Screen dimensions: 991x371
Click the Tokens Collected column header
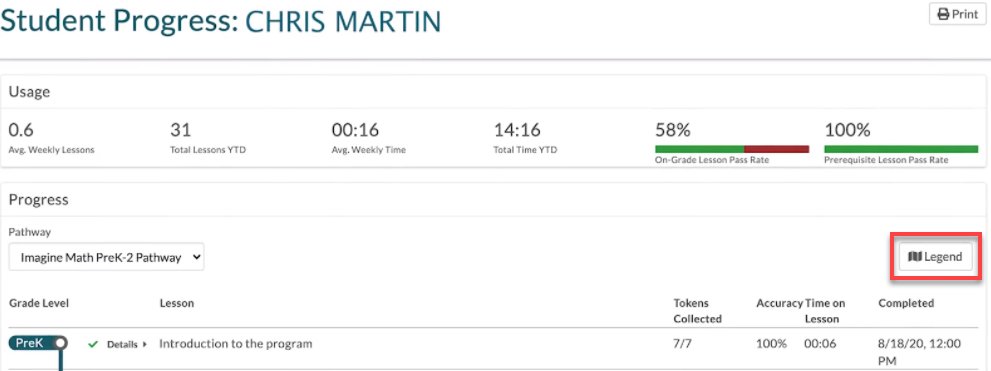(x=698, y=311)
